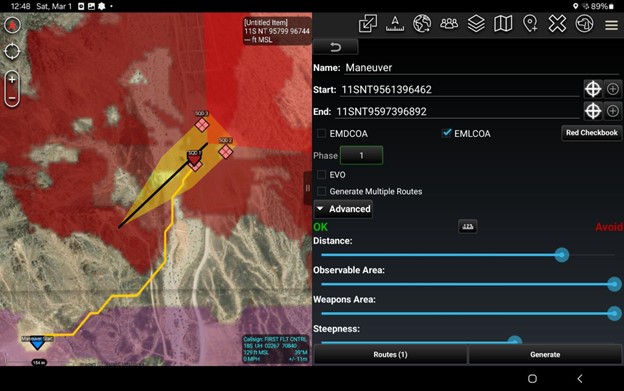This screenshot has width=624, height=391.
Task: Open the contacts group icon
Action: click(x=449, y=24)
